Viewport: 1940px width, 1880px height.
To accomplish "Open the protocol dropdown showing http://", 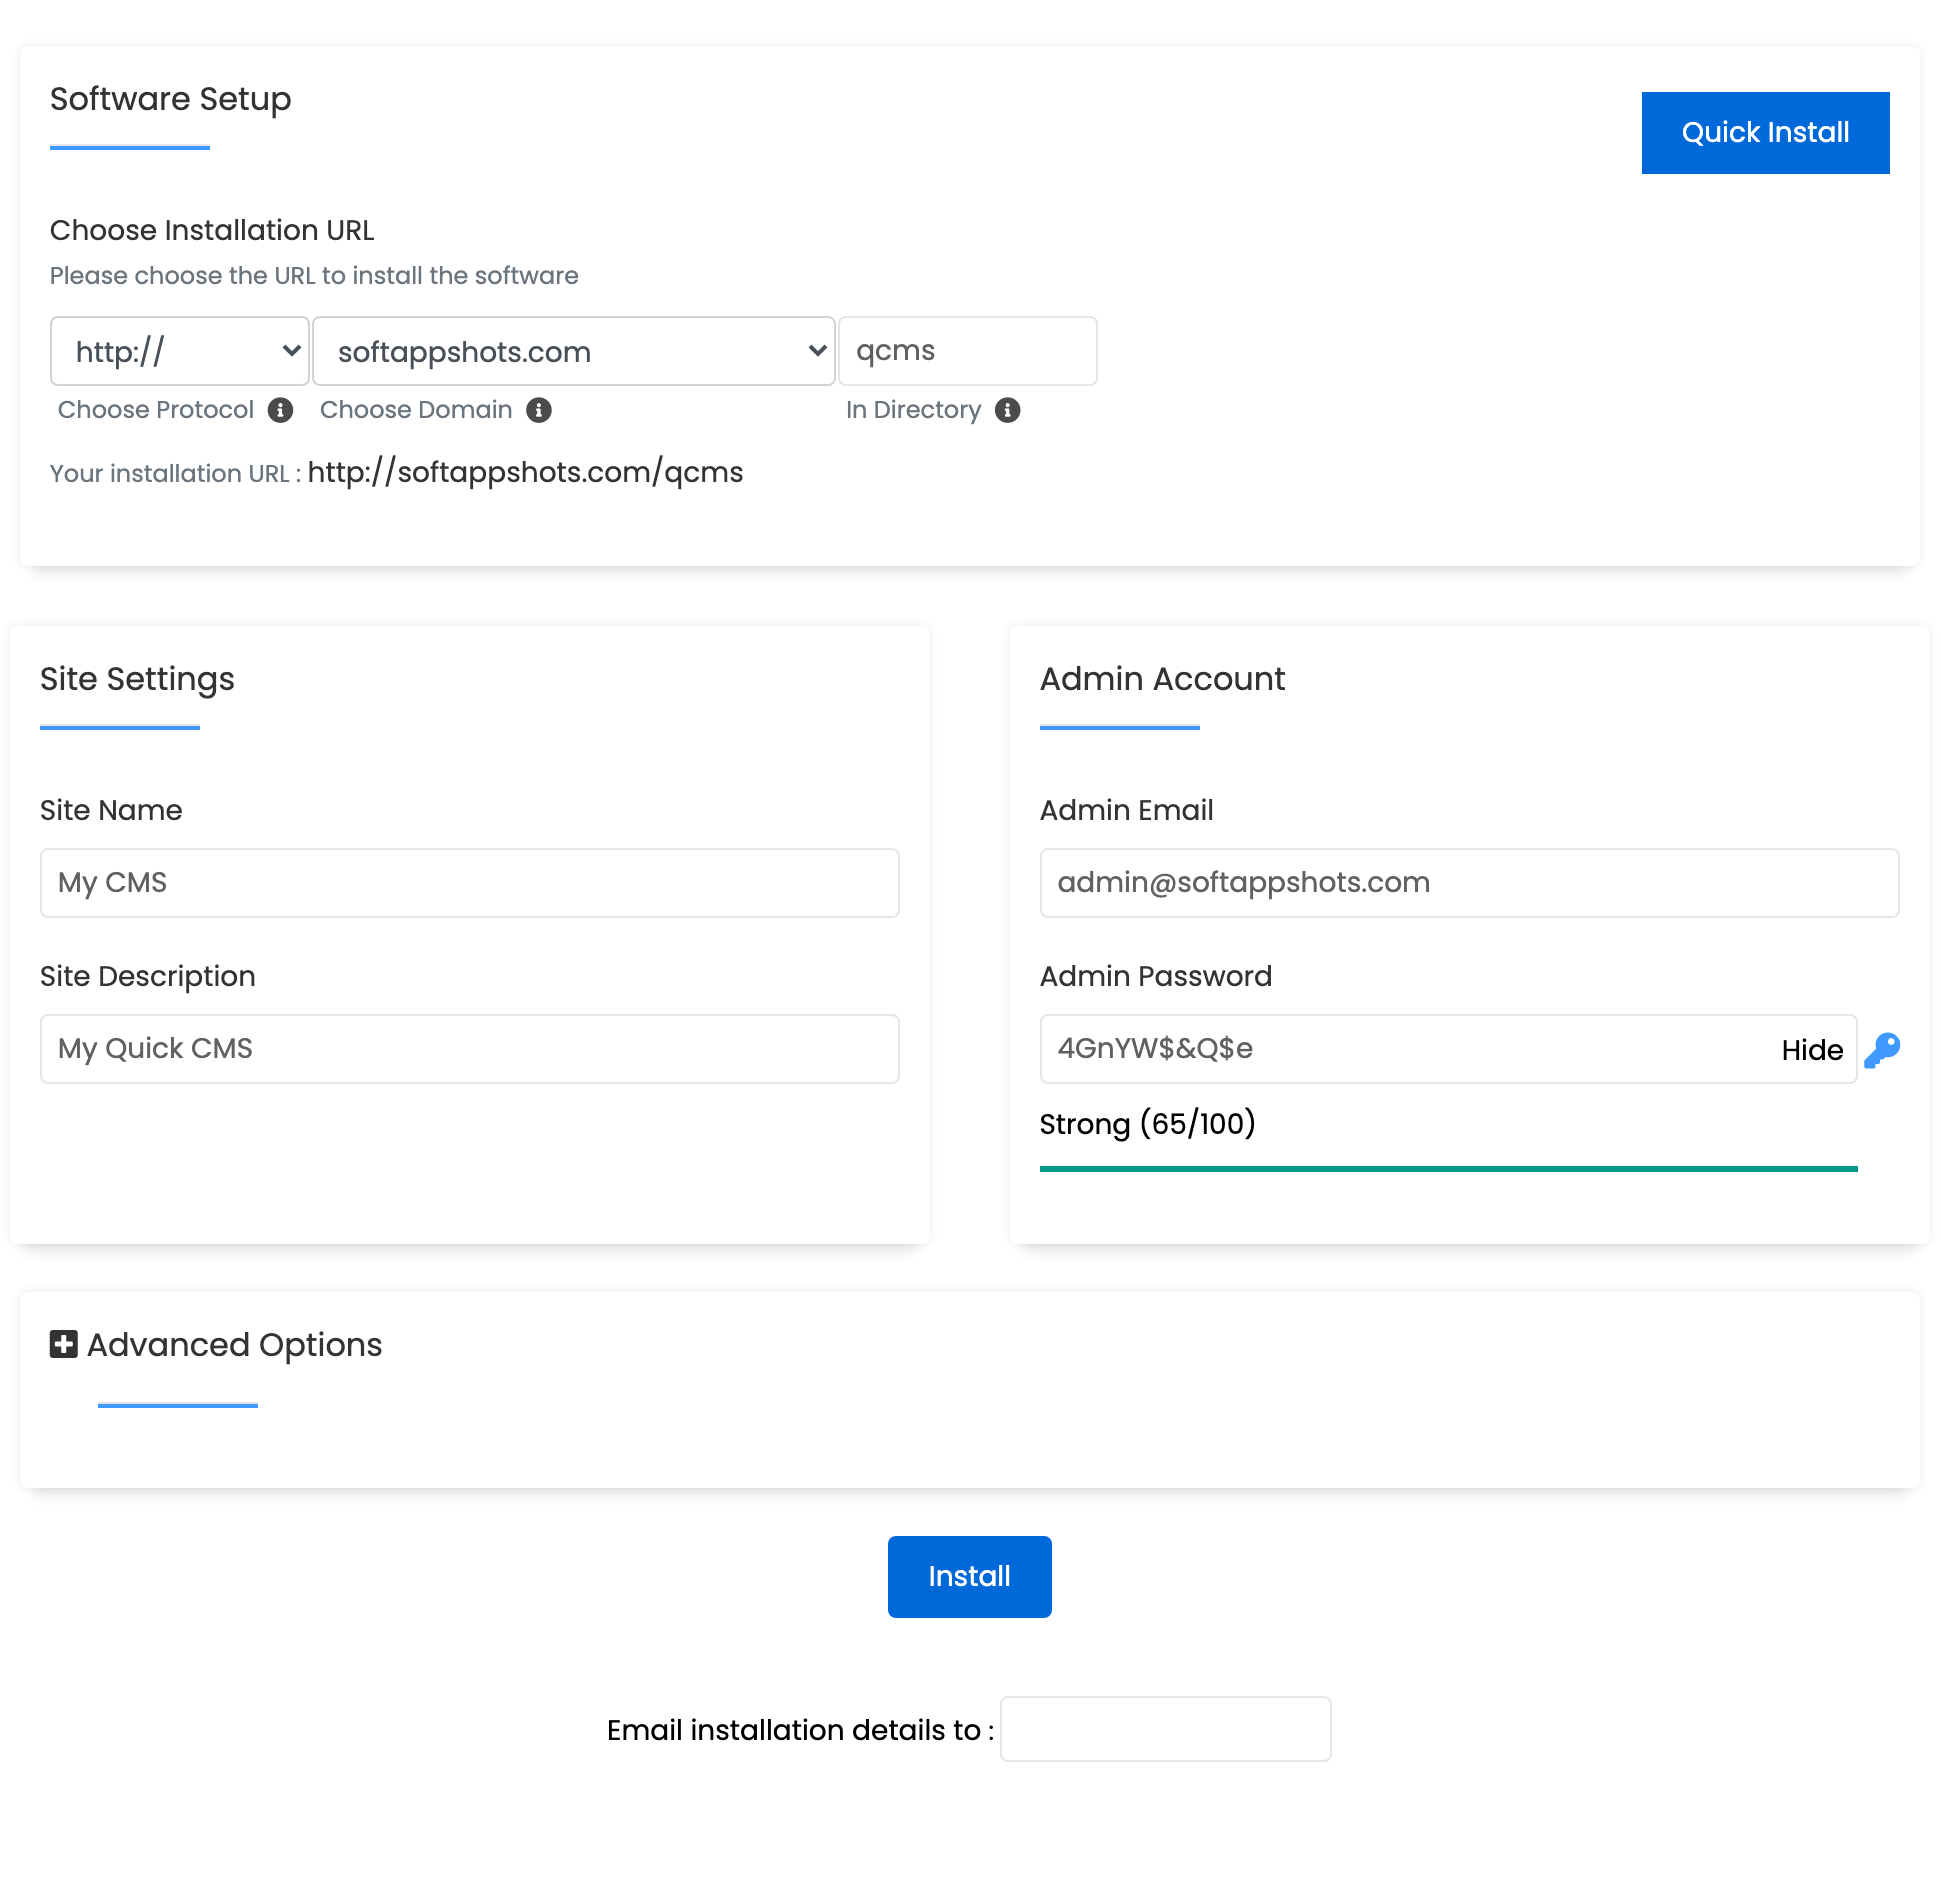I will pos(179,350).
